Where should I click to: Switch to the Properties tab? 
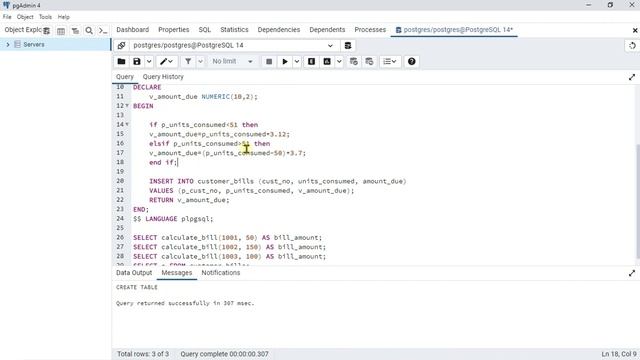click(173, 30)
